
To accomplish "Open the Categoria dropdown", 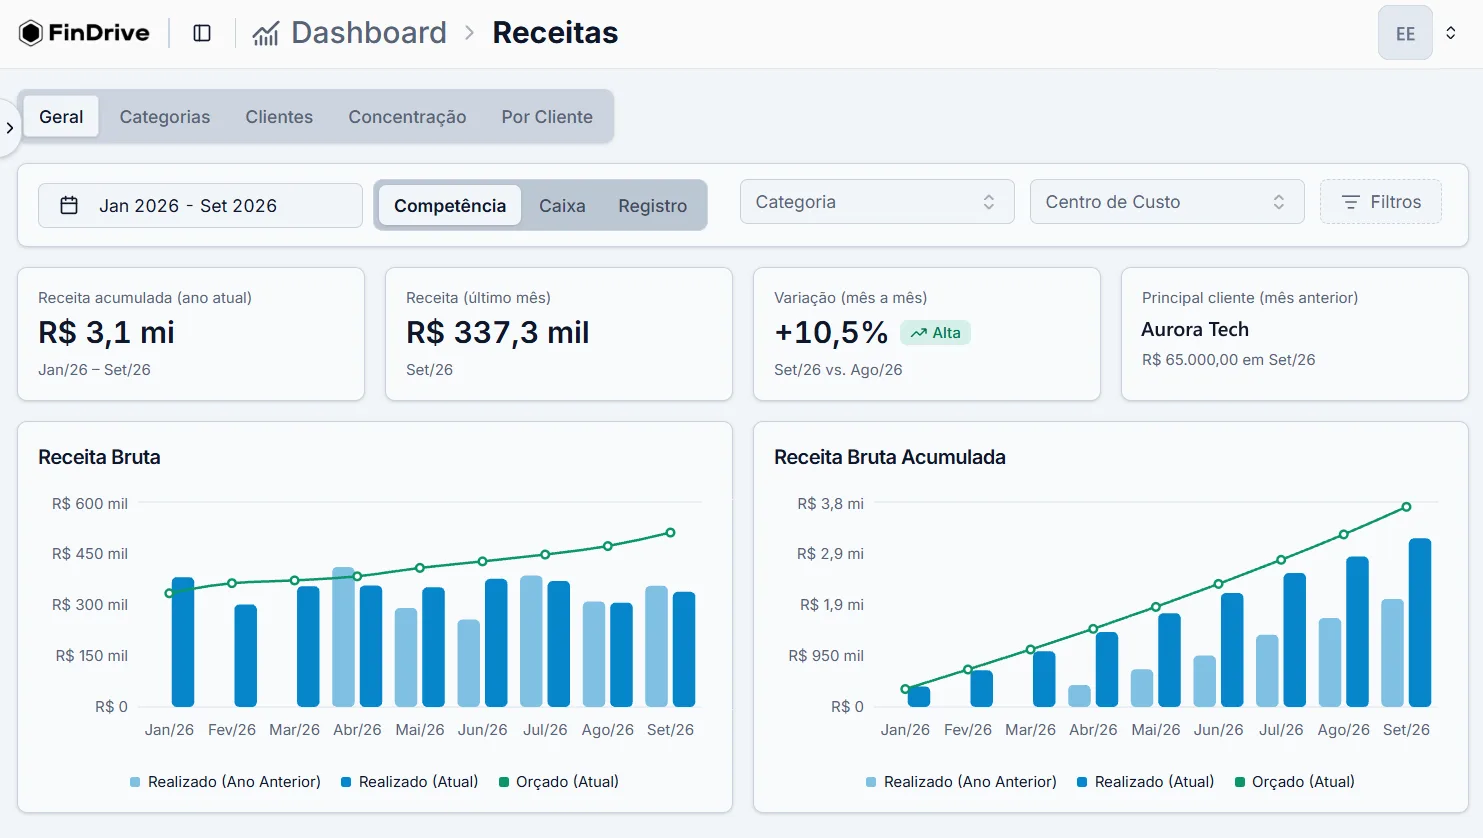I will [877, 202].
